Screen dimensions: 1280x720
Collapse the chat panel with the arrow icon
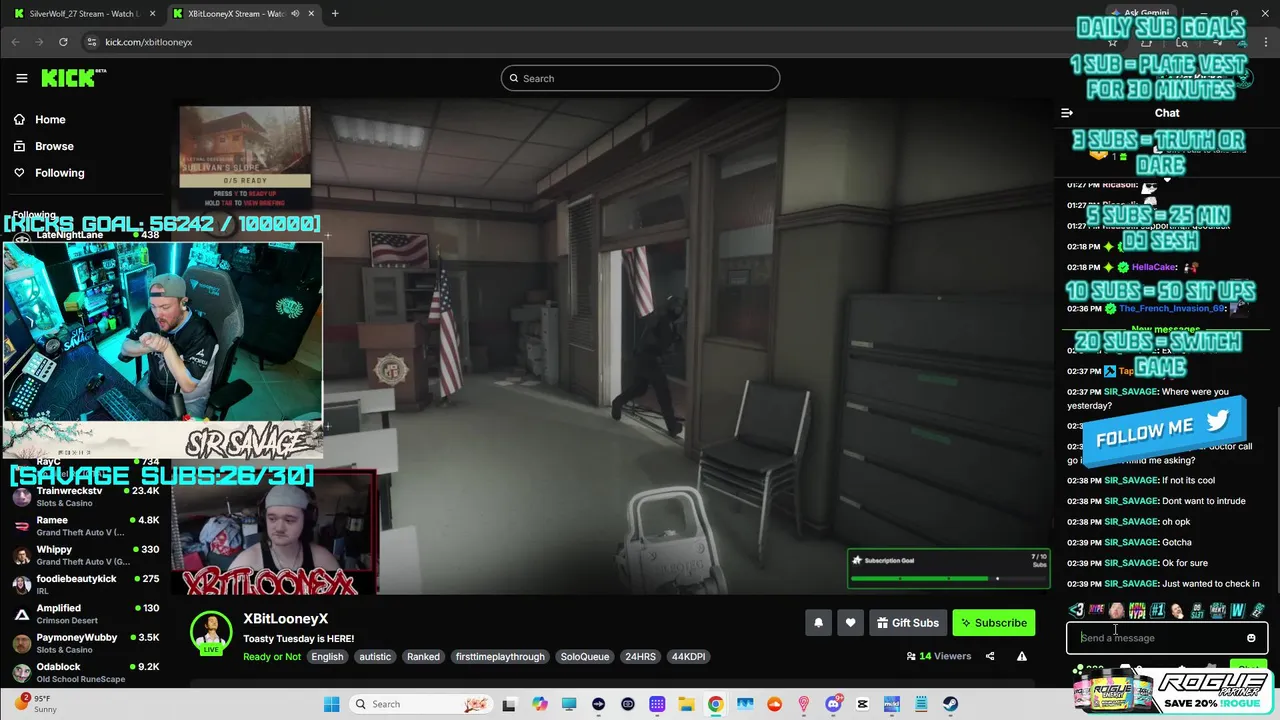[1067, 113]
